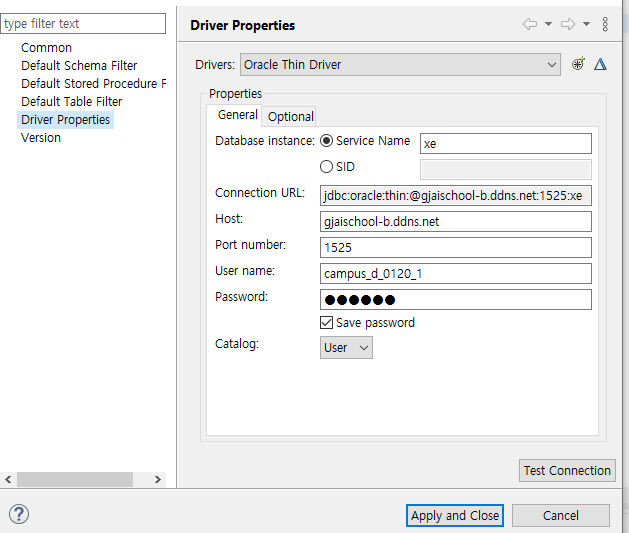Image resolution: width=629 pixels, height=533 pixels.
Task: Click the Password field
Action: tap(456, 300)
